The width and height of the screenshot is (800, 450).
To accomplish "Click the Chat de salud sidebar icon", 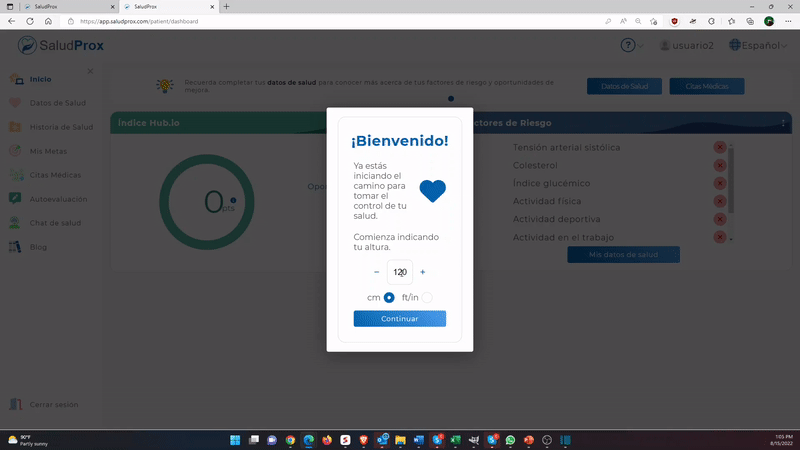I will pos(15,223).
